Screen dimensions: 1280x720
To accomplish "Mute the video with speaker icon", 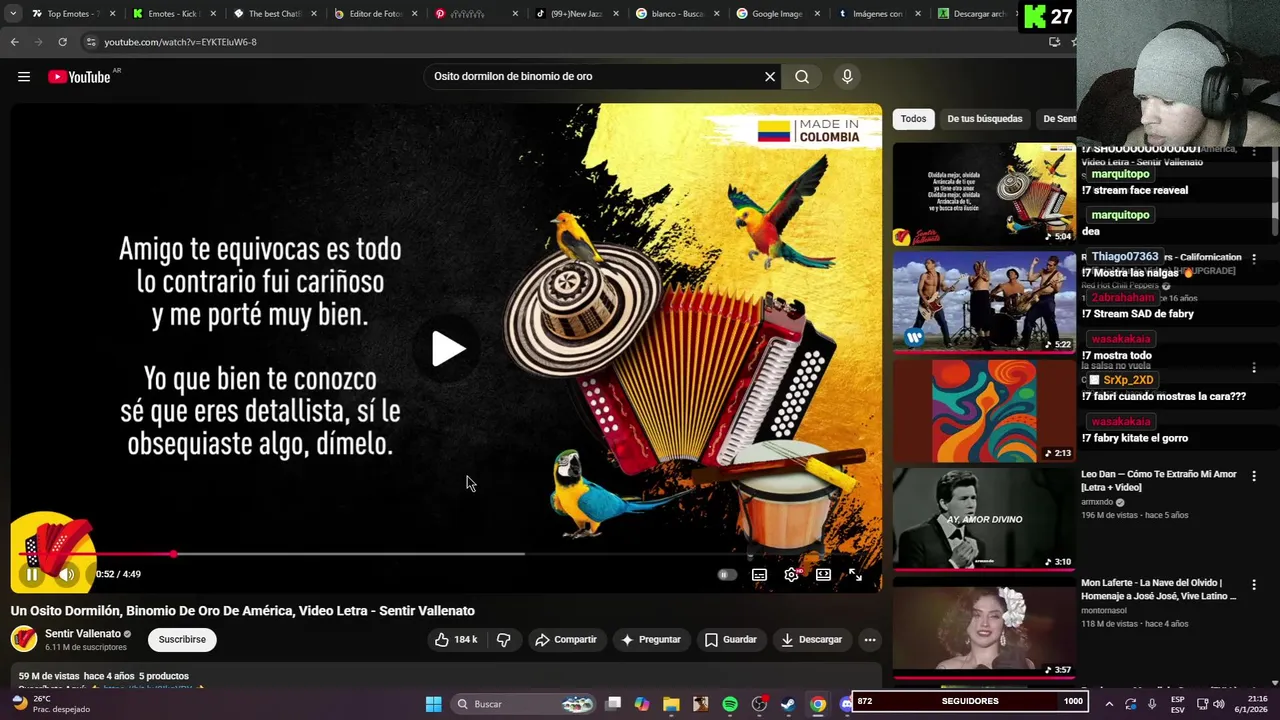I will (67, 574).
